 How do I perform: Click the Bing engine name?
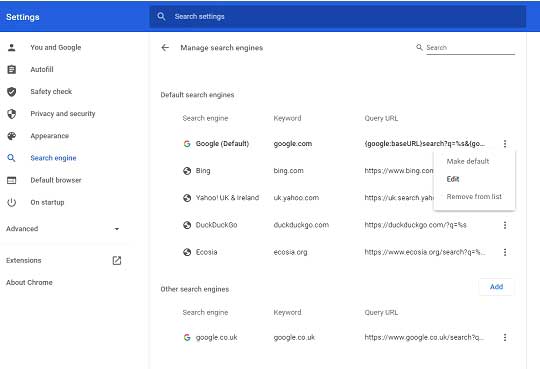click(203, 171)
